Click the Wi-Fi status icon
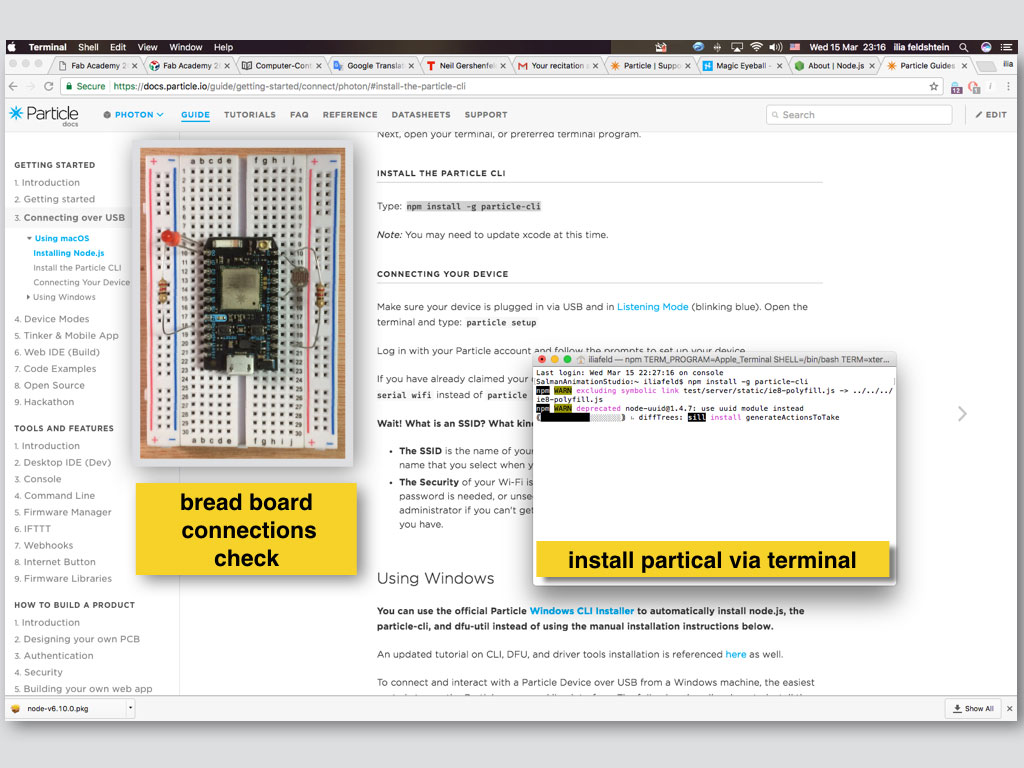 click(756, 47)
